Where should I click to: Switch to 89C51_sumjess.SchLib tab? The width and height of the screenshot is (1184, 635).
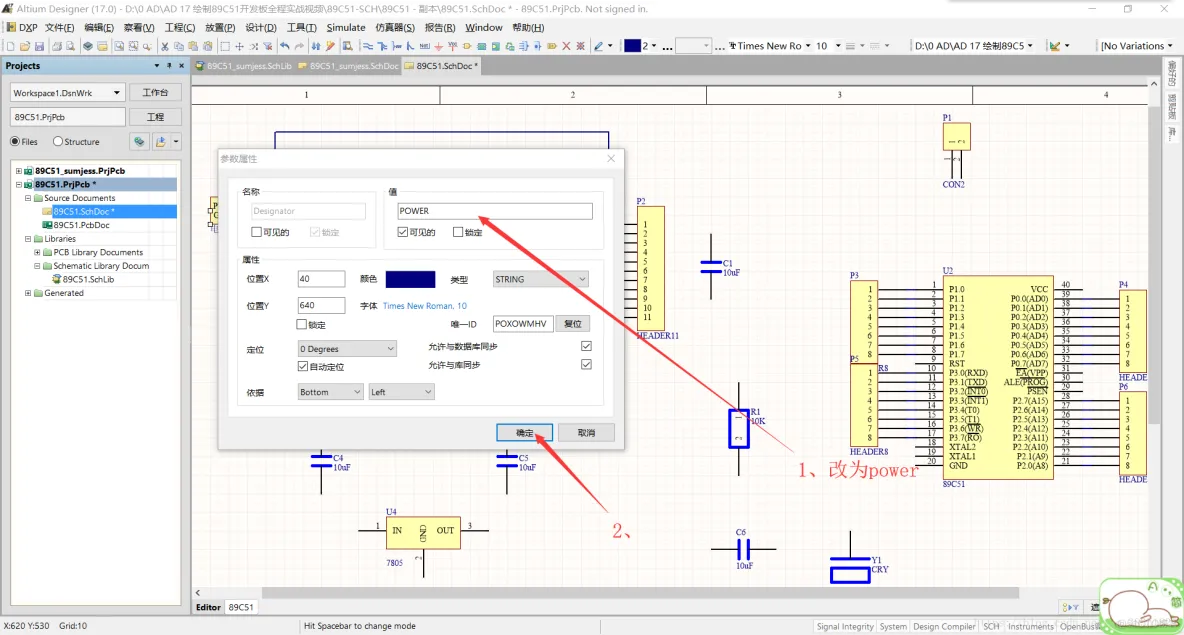(x=243, y=66)
